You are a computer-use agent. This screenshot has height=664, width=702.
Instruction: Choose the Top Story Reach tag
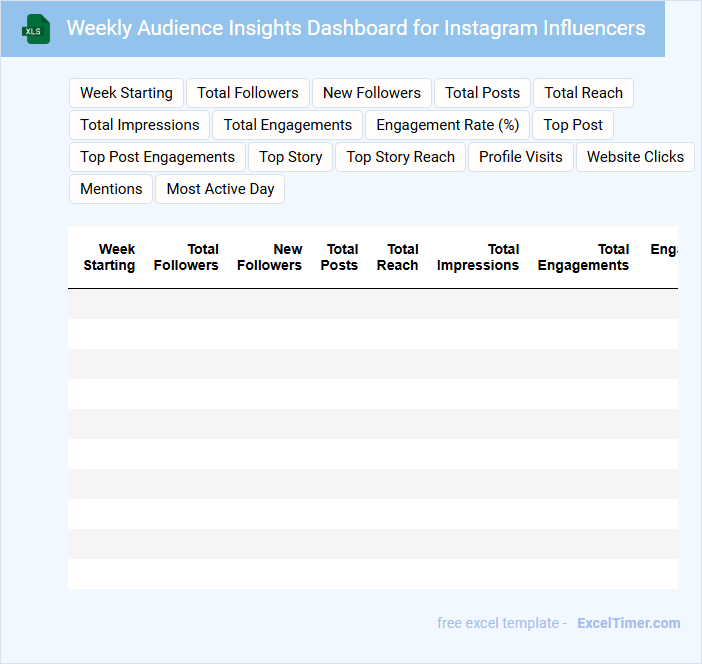400,157
